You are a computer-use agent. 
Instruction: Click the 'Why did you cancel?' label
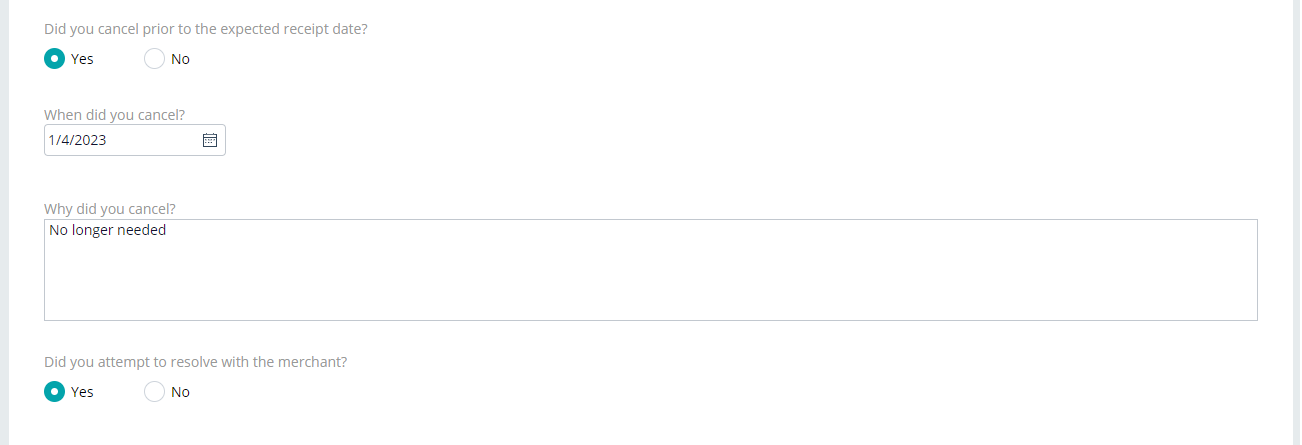110,209
